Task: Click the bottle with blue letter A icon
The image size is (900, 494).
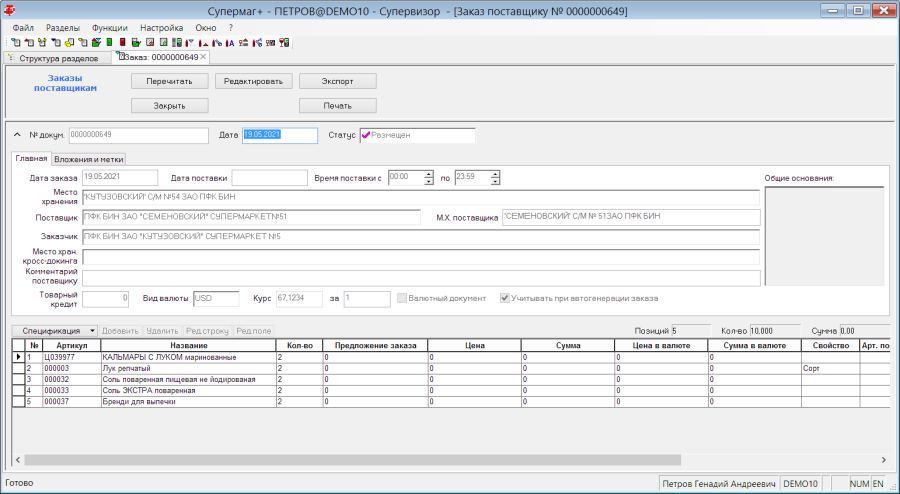Action: point(230,42)
